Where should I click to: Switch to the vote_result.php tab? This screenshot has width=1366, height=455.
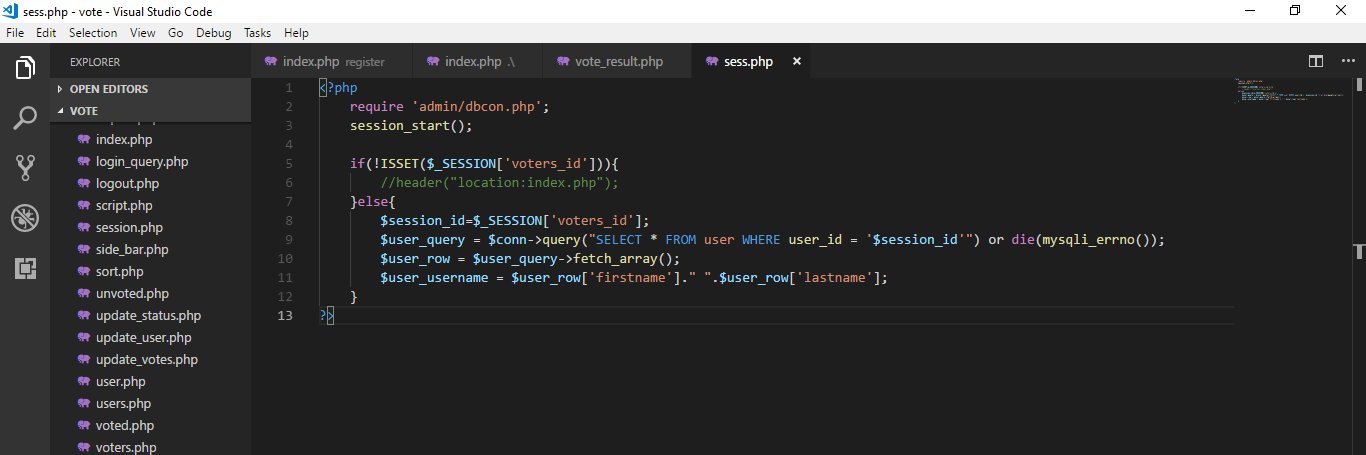[x=617, y=62]
